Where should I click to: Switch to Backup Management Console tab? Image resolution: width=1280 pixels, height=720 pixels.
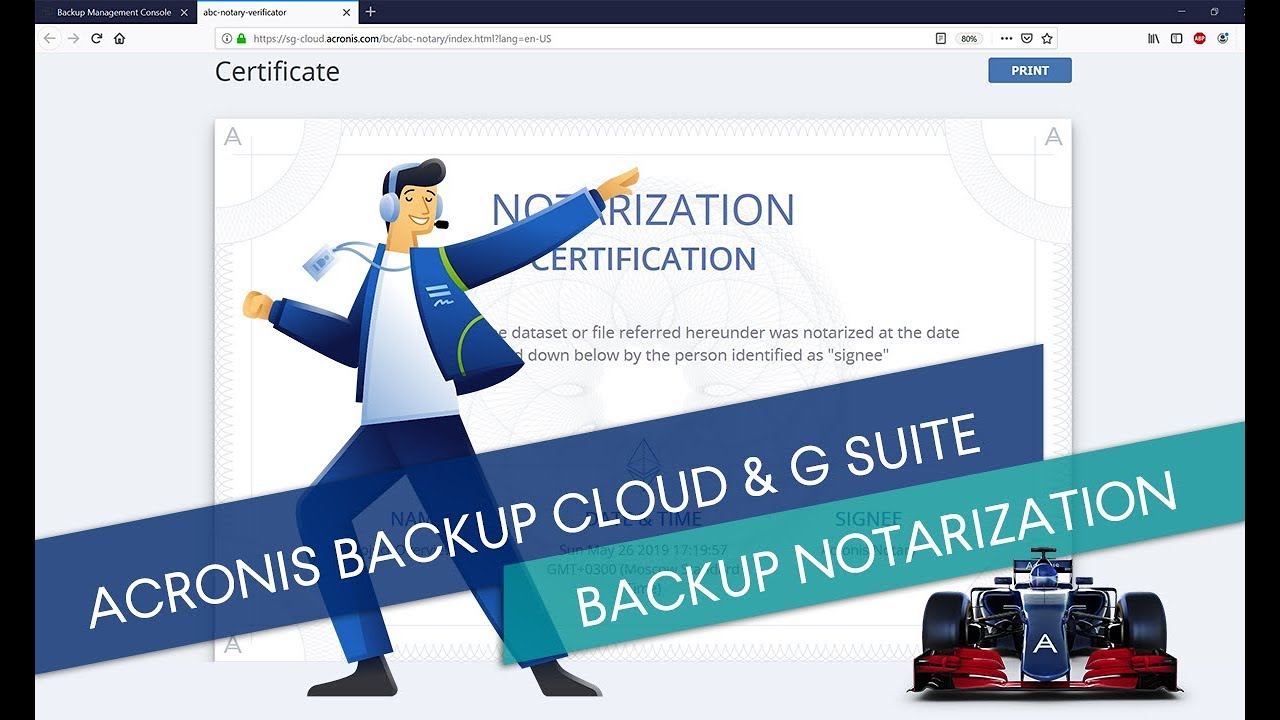point(115,12)
